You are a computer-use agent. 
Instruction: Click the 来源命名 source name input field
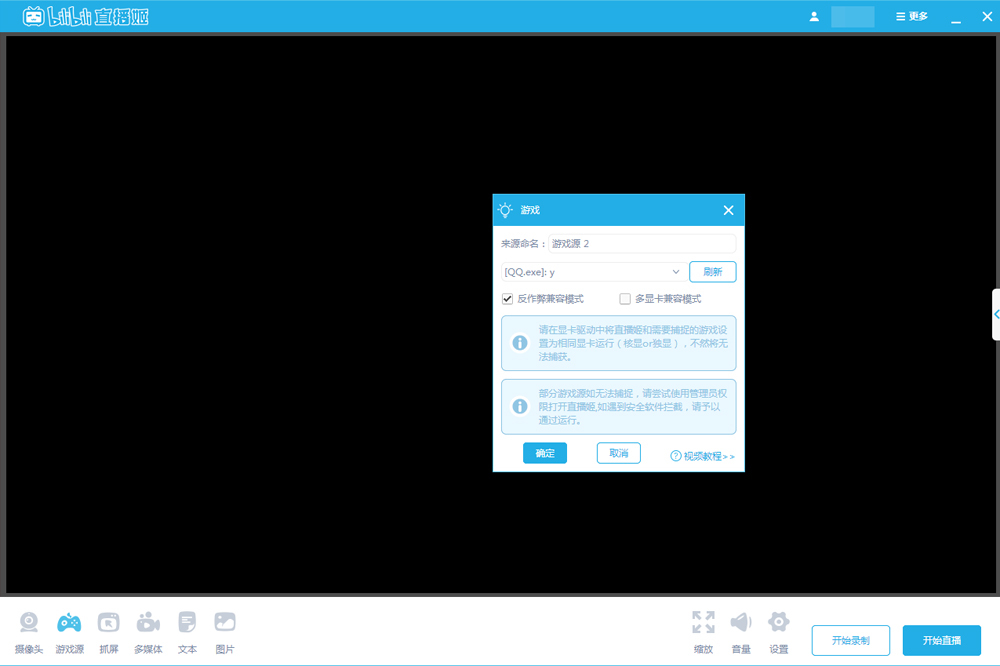point(640,243)
